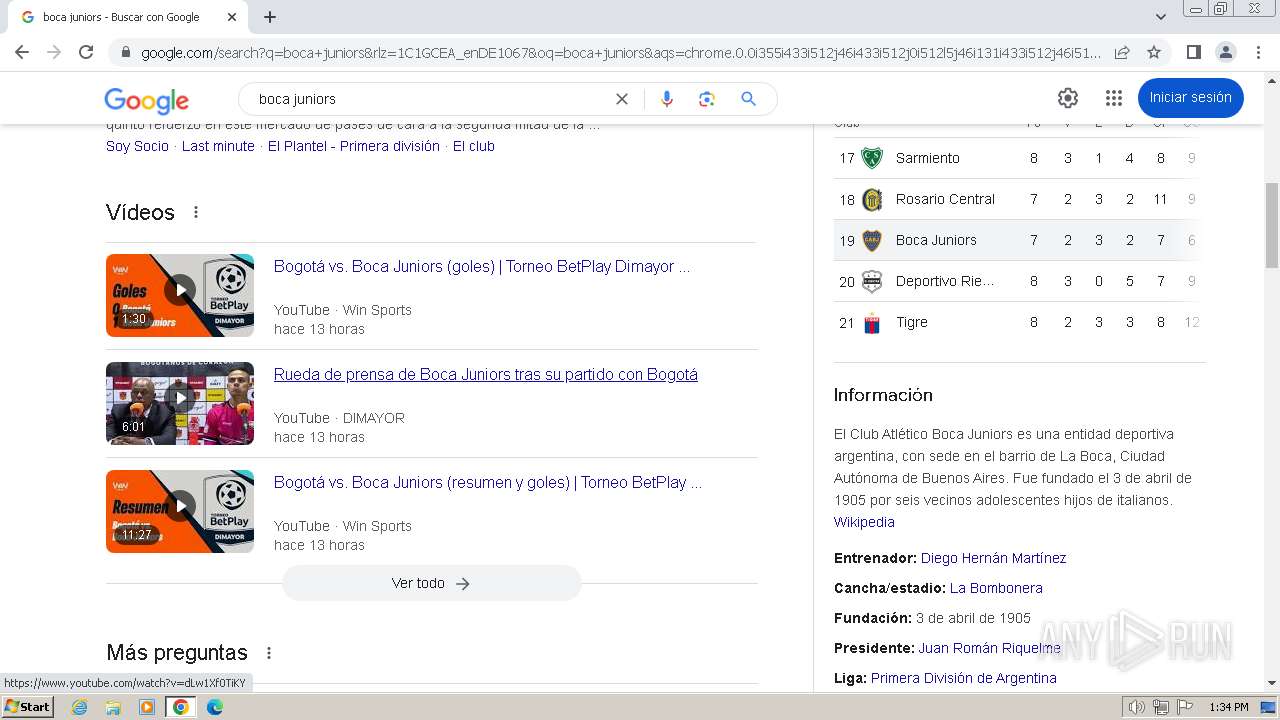This screenshot has width=1280, height=720.
Task: Open File Explorer from taskbar
Action: pyautogui.click(x=113, y=707)
